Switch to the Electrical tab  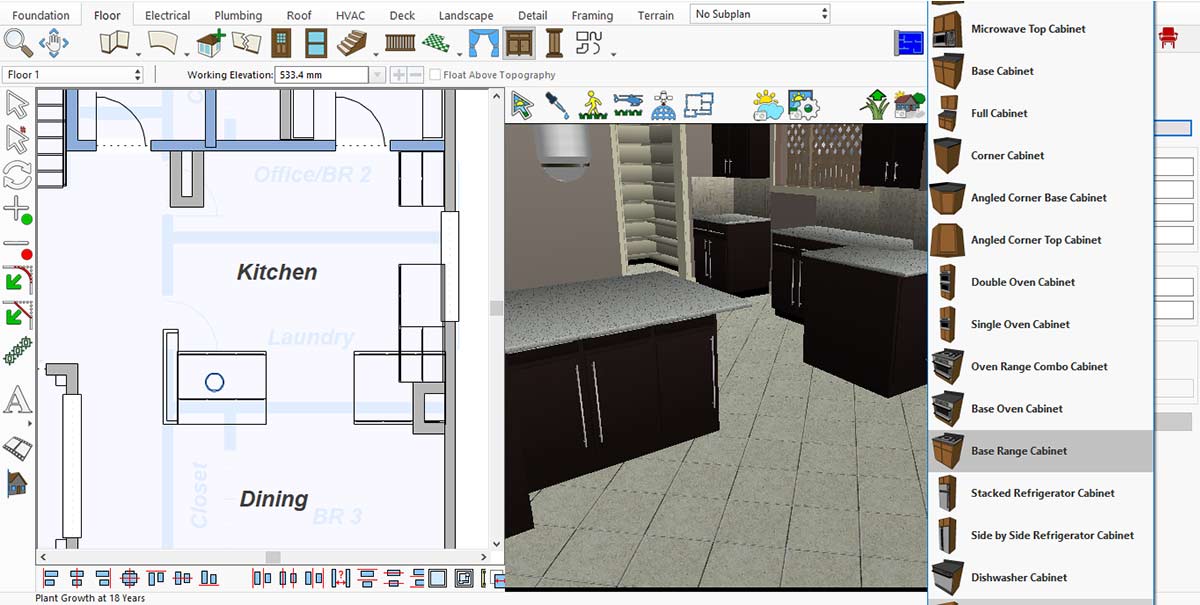coord(167,15)
